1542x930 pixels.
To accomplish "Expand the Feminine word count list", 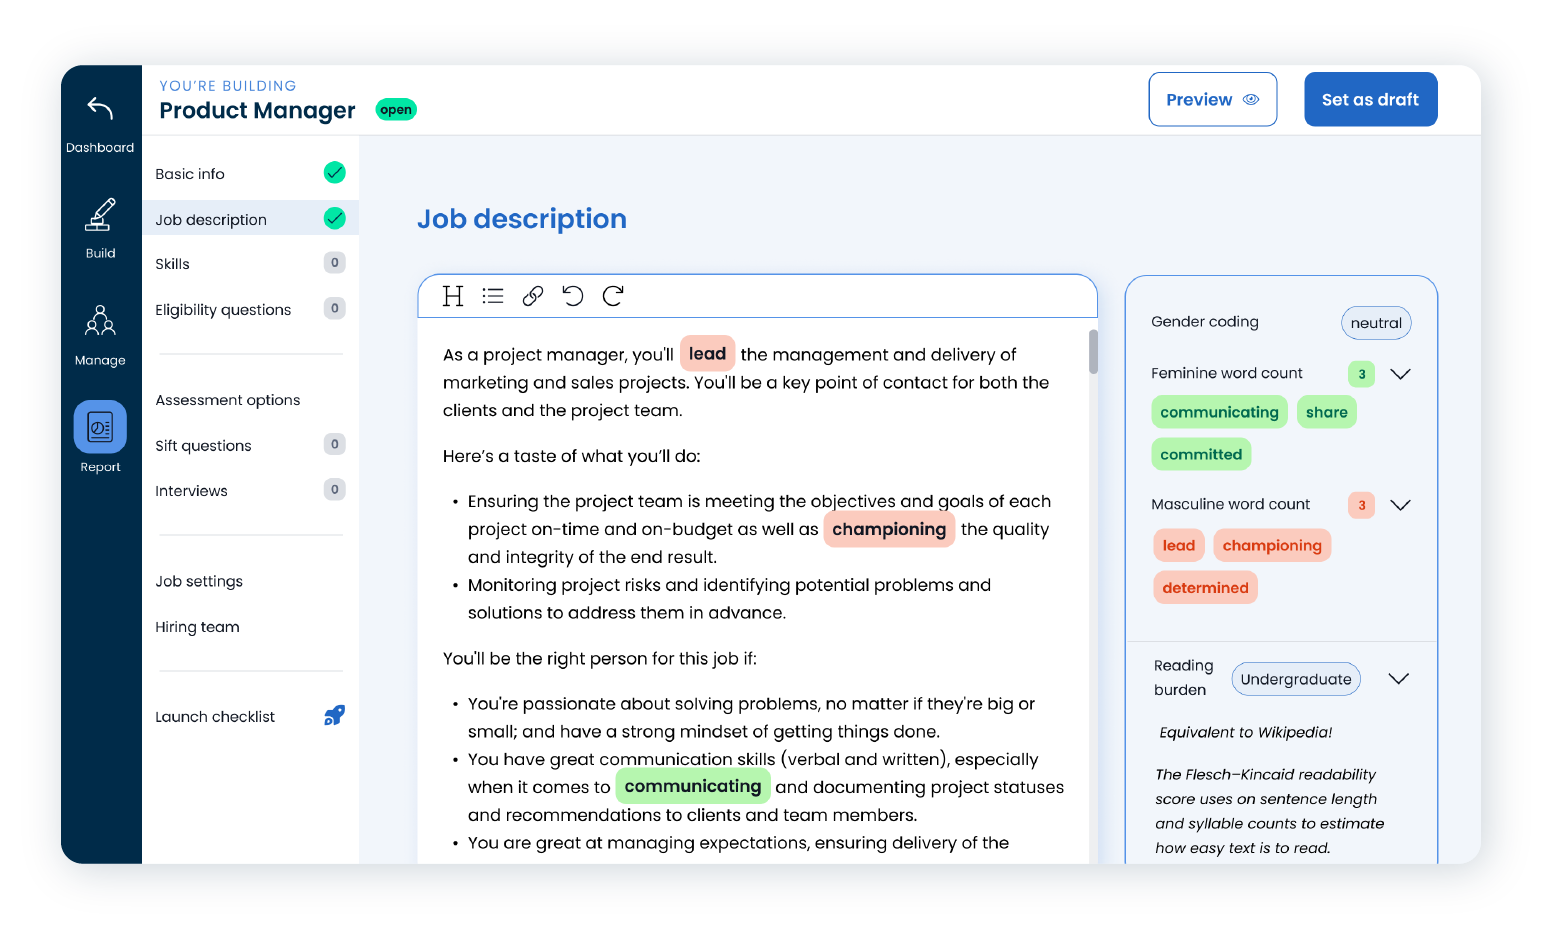I will click(x=1400, y=374).
